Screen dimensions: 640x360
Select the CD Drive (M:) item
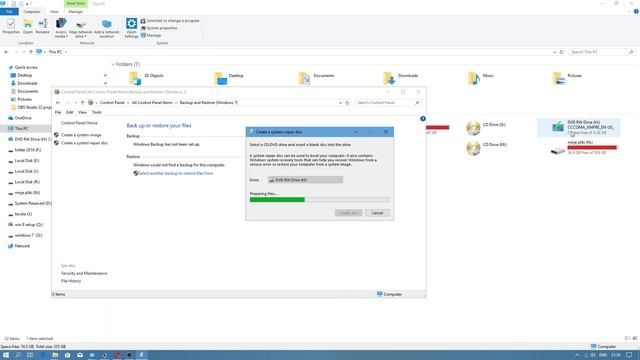tap(487, 147)
